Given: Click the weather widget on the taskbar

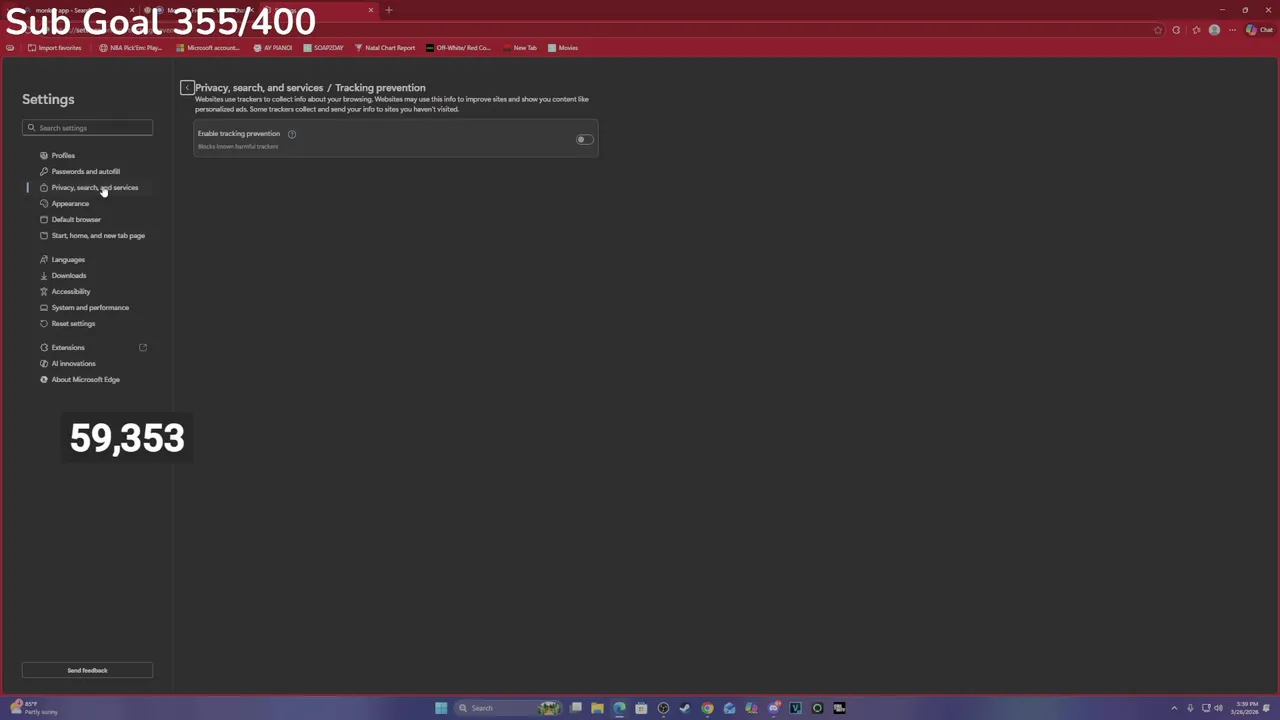Looking at the screenshot, I should point(33,708).
